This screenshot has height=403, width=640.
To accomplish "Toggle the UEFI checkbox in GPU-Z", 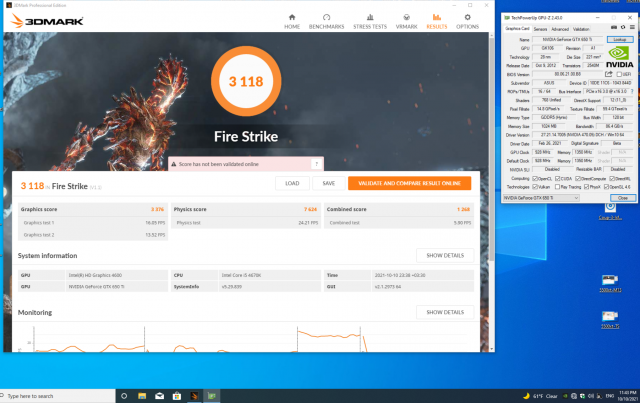I will (619, 74).
